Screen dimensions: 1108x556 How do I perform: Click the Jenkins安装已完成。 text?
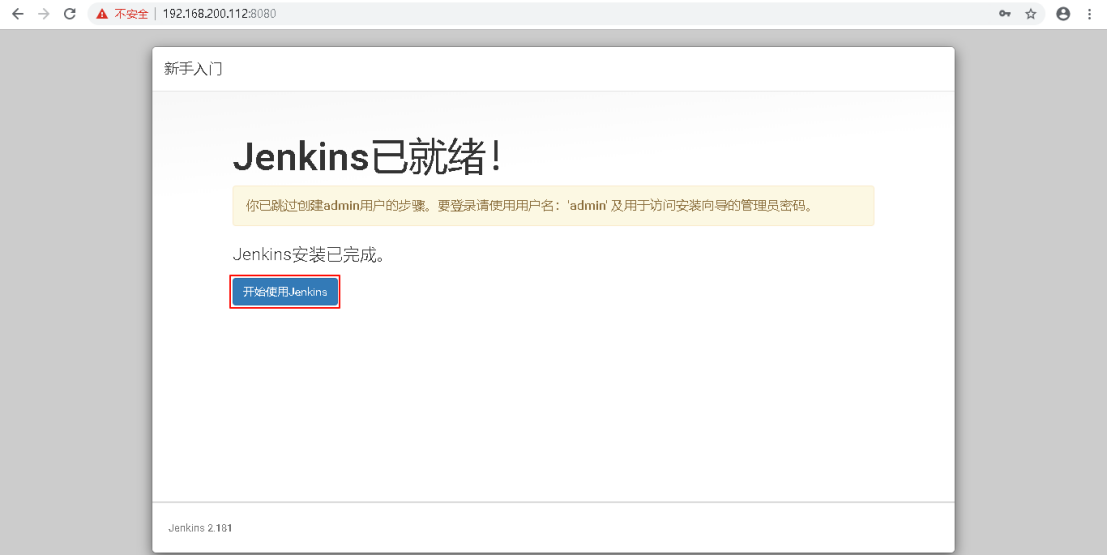coord(310,255)
